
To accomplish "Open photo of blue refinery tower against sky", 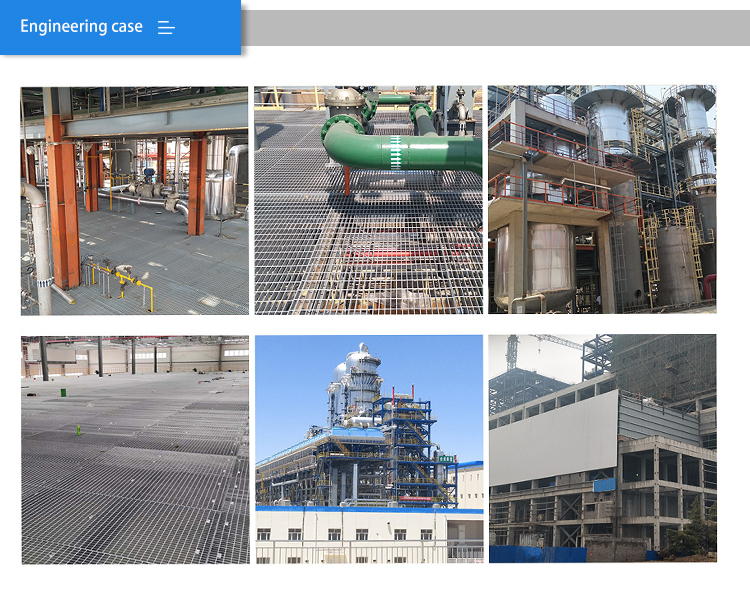I will [x=369, y=449].
